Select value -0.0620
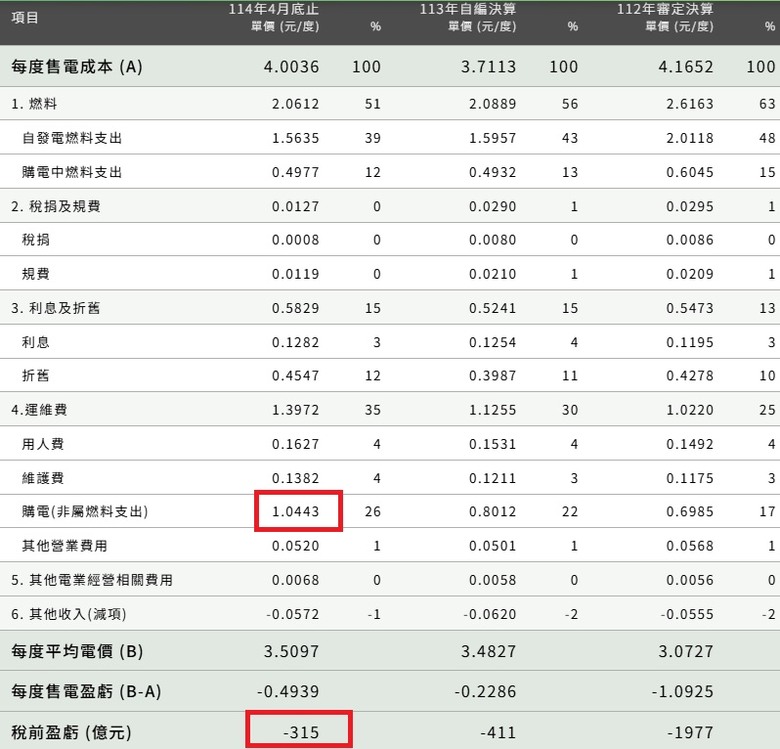The image size is (780, 749). (x=489, y=614)
